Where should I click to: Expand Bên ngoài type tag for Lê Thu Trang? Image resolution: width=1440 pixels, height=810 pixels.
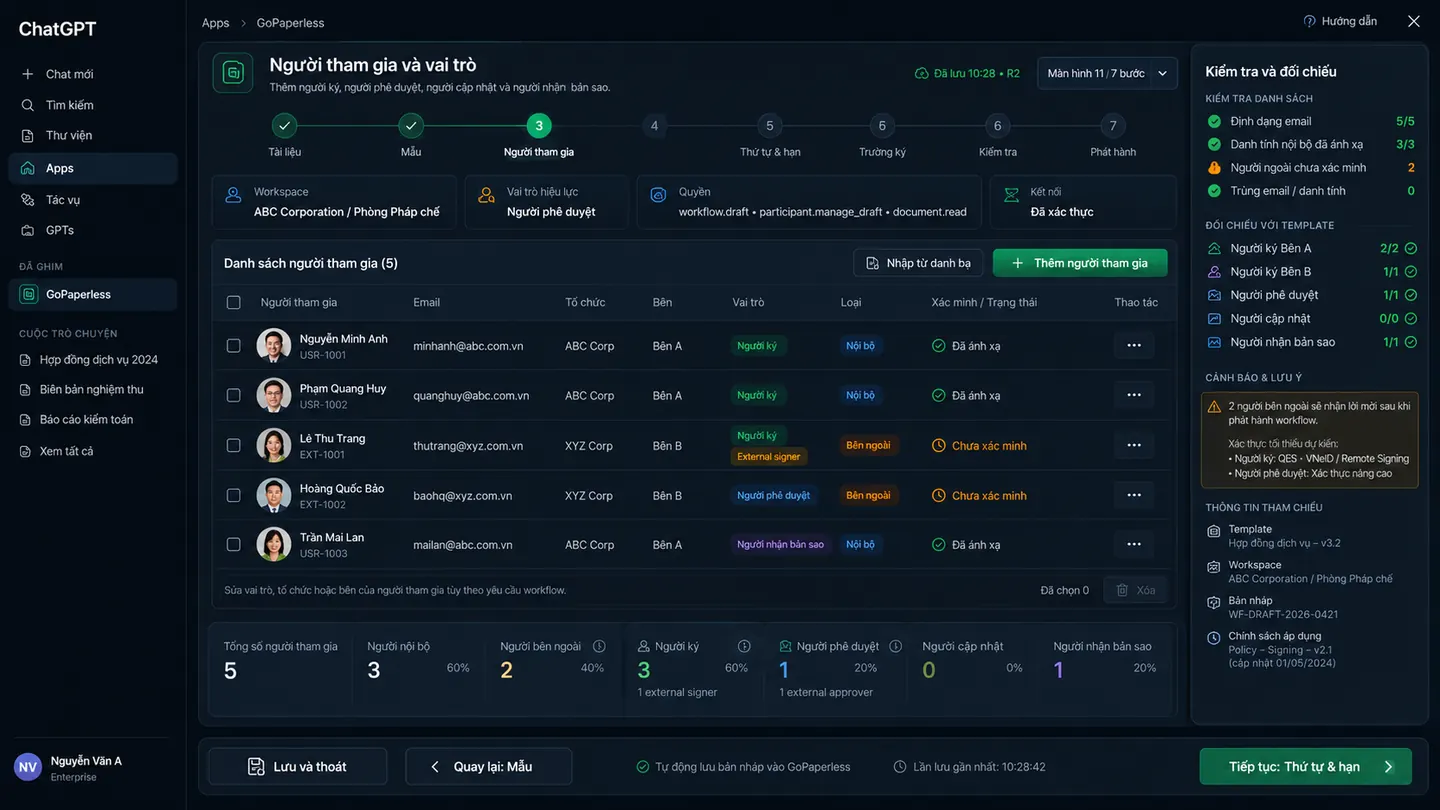(868, 445)
